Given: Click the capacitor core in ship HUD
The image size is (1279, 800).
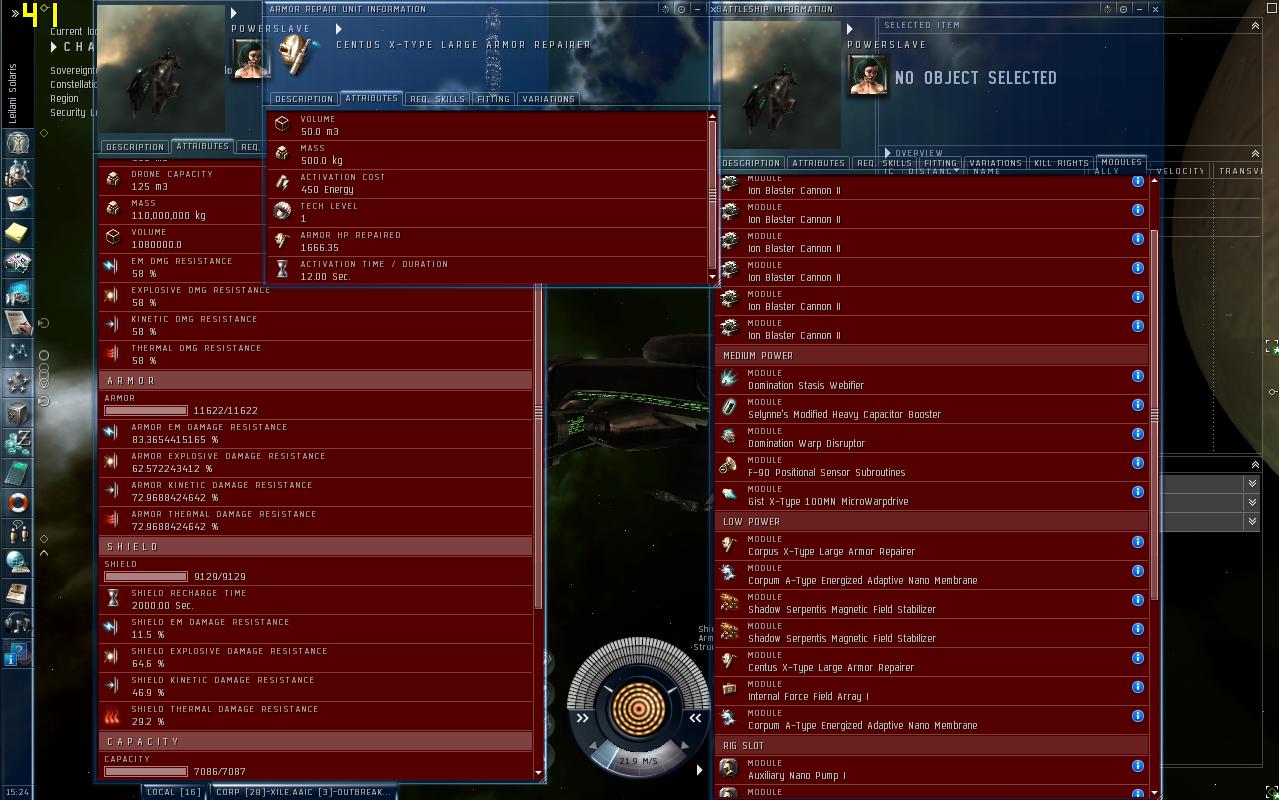Looking at the screenshot, I should 638,708.
